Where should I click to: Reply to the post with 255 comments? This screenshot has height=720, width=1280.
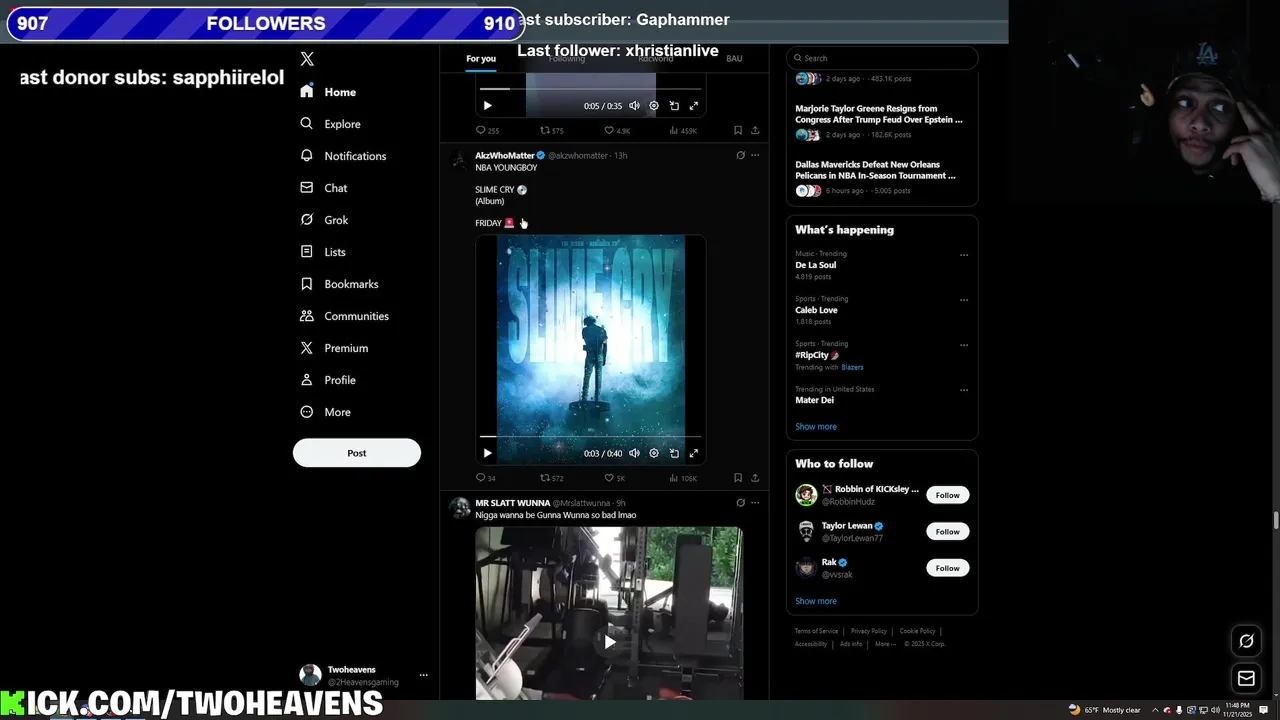pyautogui.click(x=487, y=131)
